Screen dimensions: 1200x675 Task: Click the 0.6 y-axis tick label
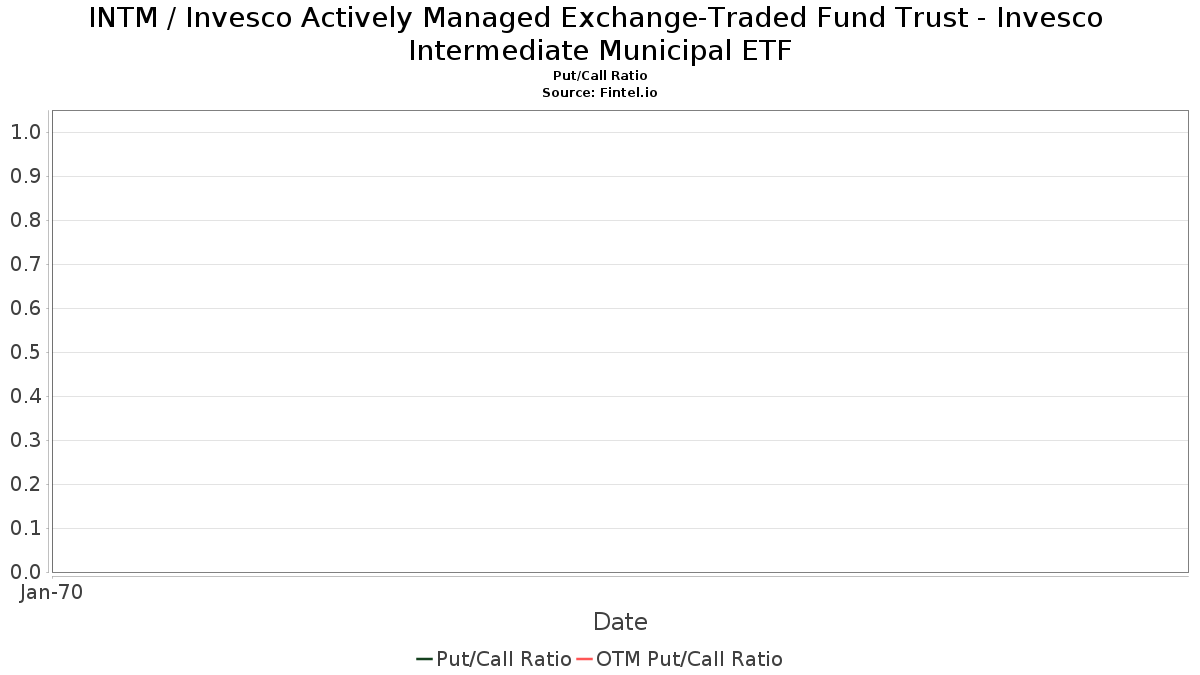coord(25,308)
